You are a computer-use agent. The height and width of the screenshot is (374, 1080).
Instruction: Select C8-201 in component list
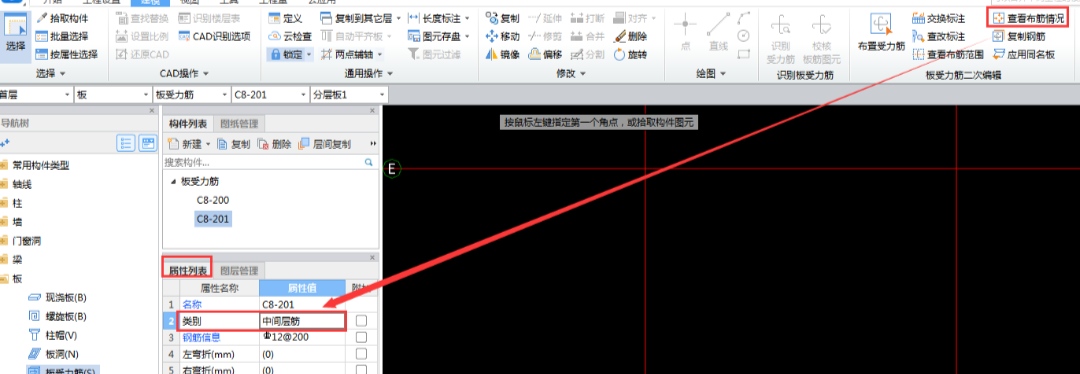212,219
